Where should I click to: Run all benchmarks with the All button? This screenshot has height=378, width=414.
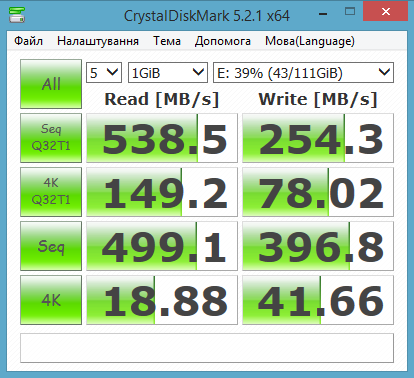tap(51, 84)
